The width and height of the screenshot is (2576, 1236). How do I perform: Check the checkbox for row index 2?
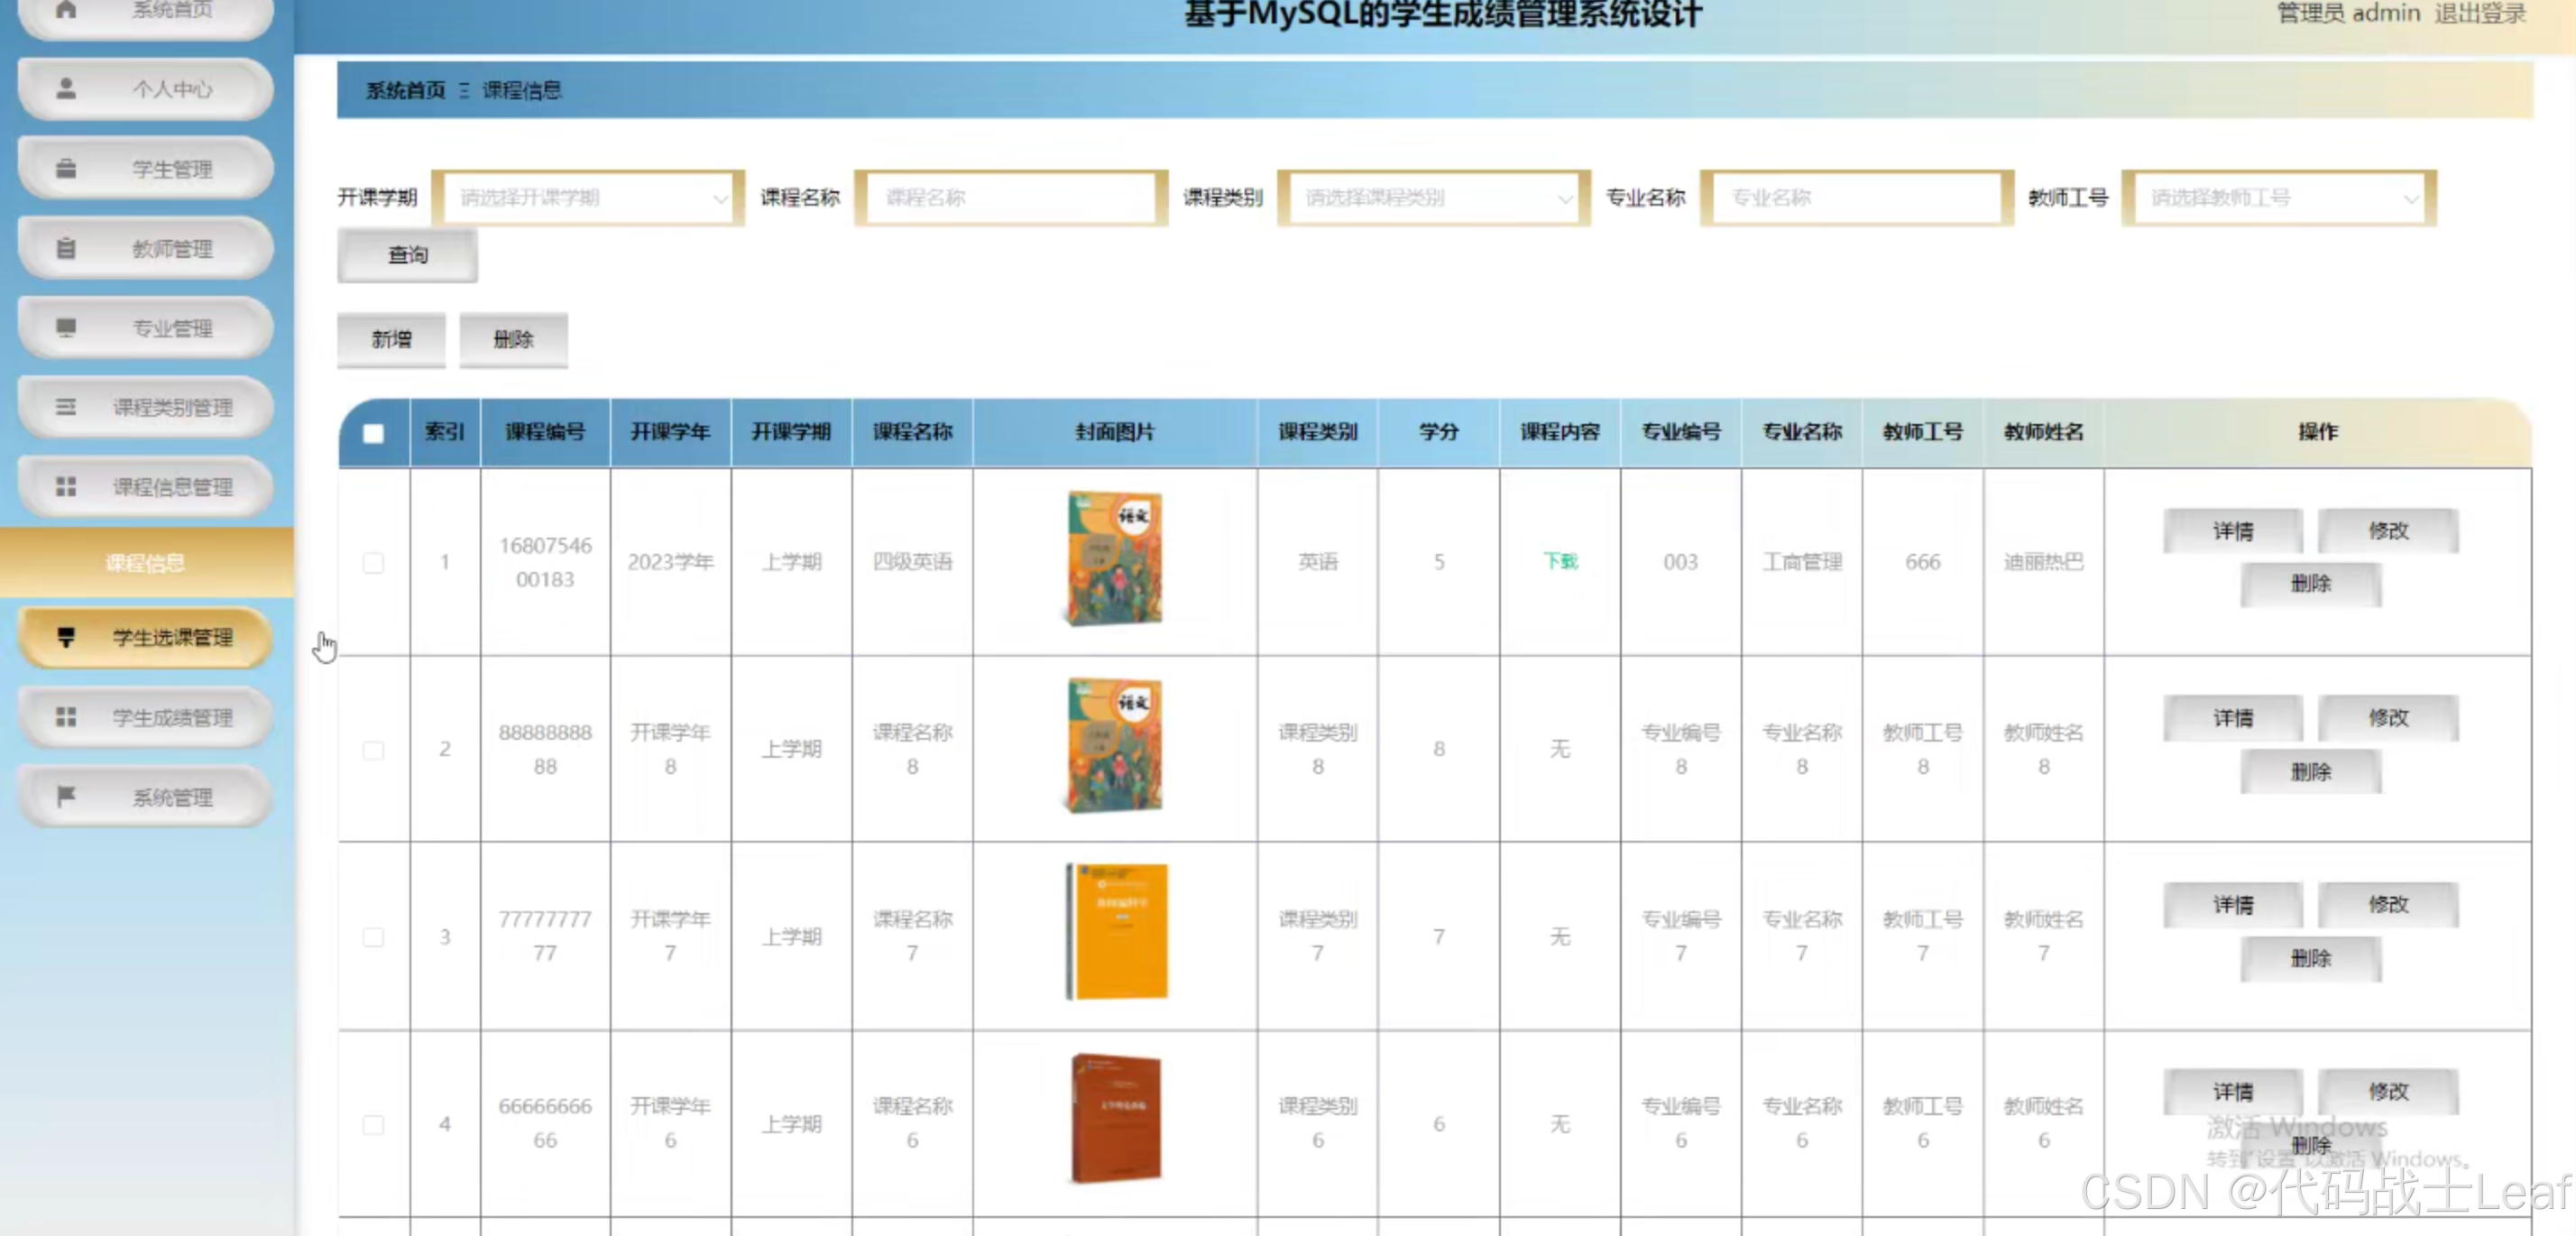point(373,749)
